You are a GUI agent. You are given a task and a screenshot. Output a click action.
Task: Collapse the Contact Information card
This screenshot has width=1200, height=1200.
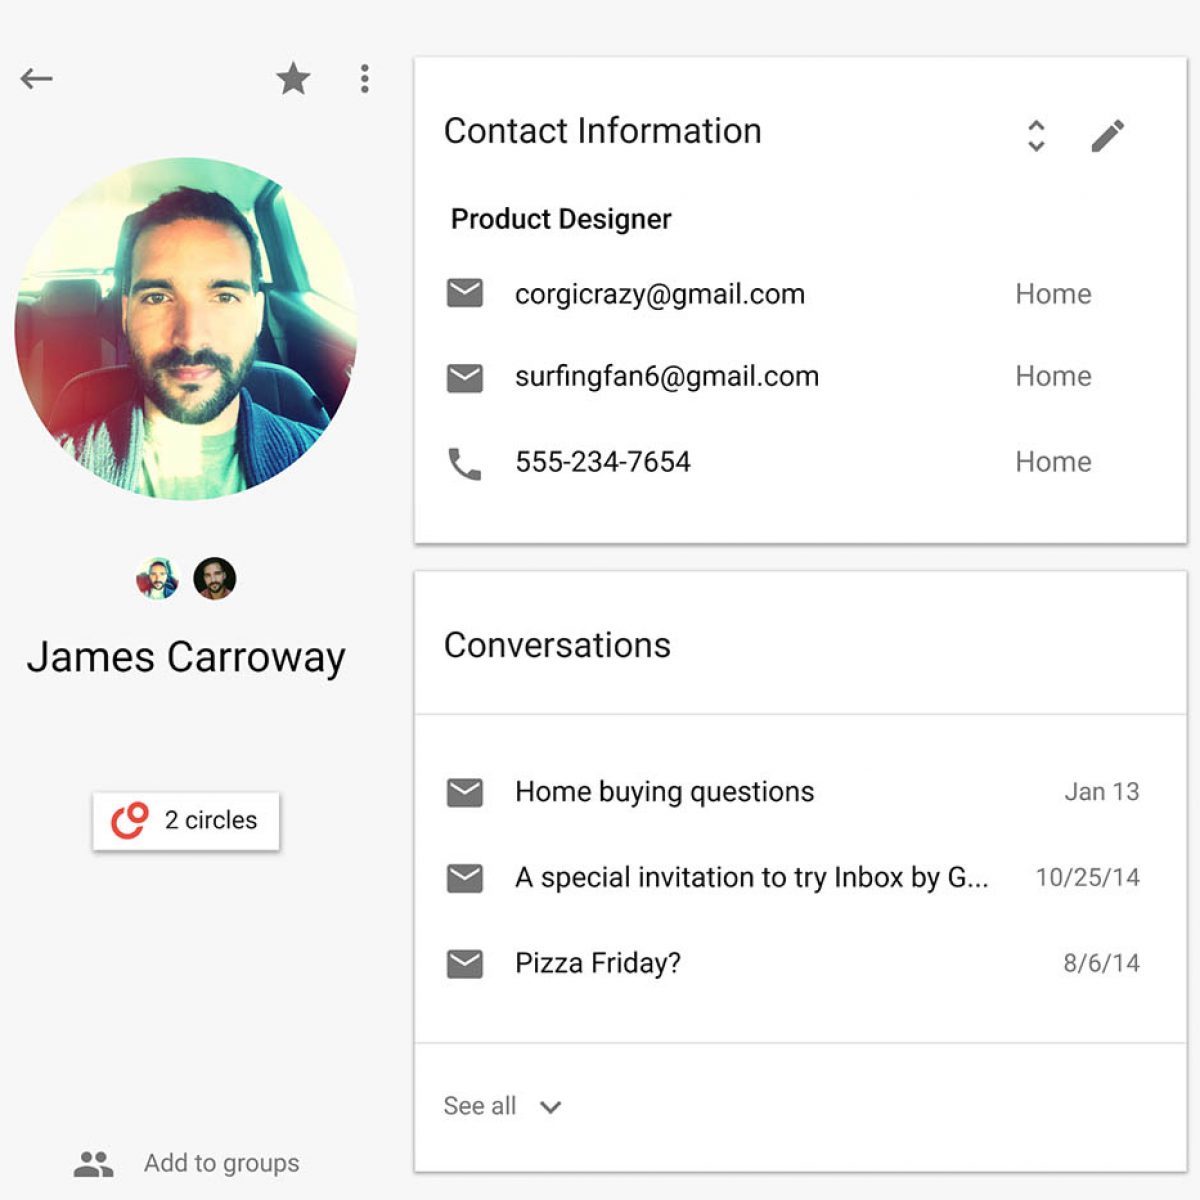1036,135
